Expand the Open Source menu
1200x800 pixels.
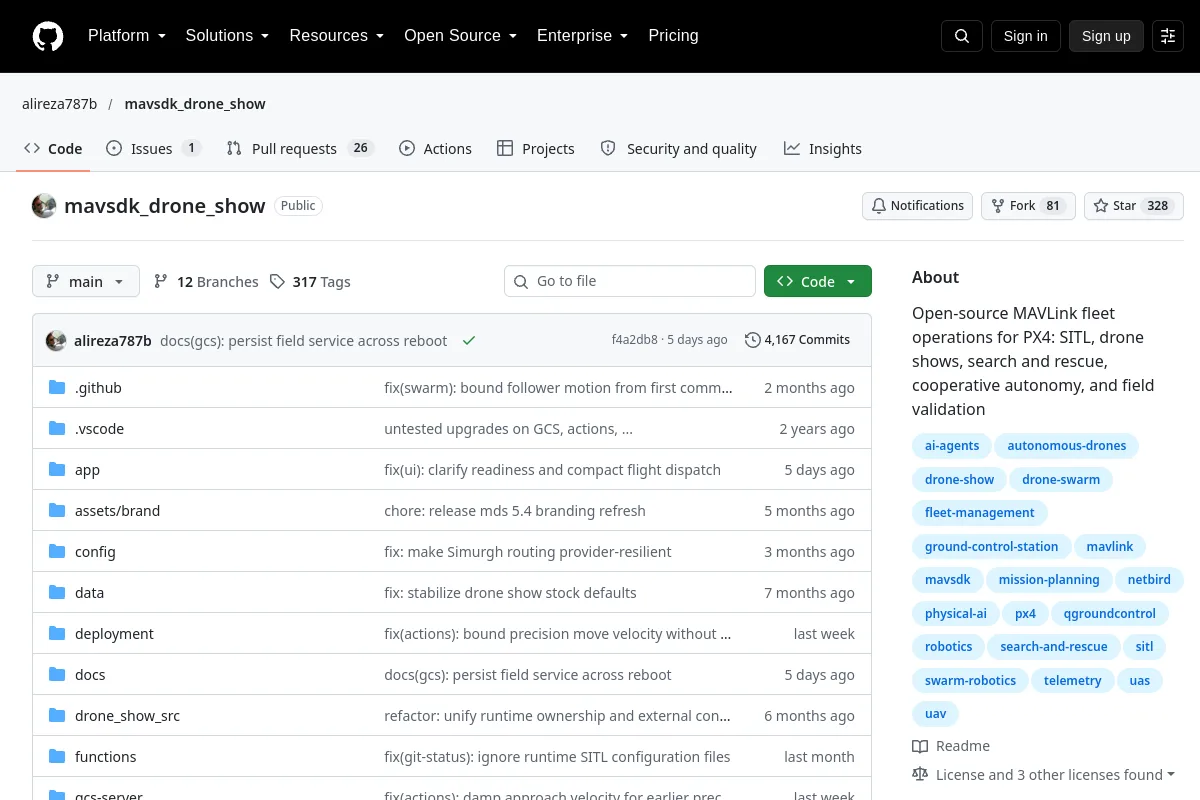(x=460, y=36)
